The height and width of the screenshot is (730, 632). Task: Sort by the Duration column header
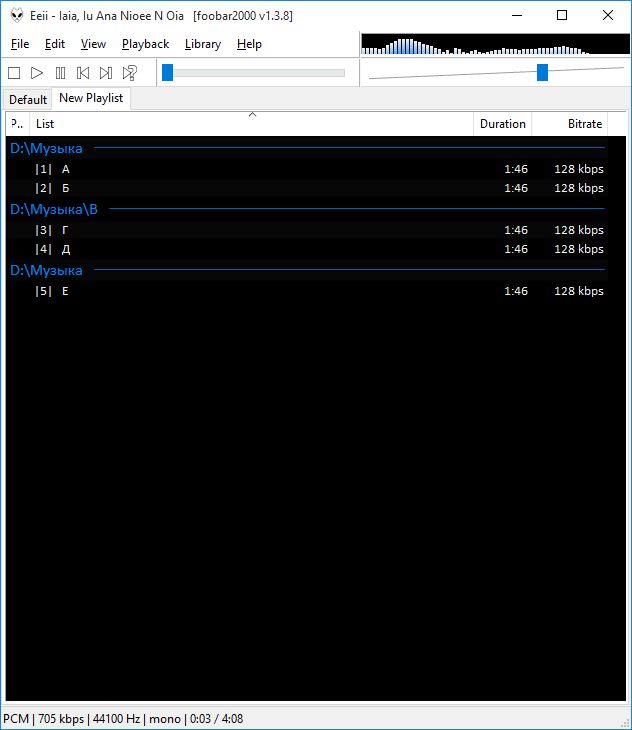(x=502, y=124)
